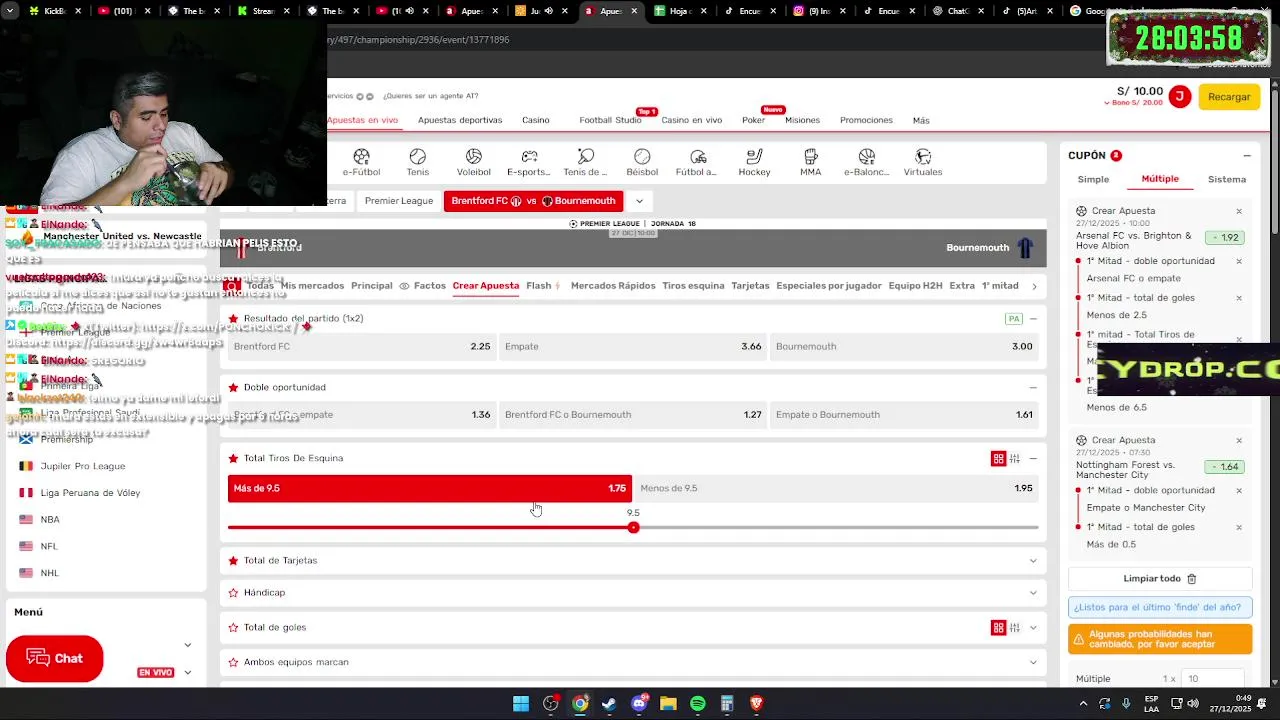This screenshot has height=720, width=1280.
Task: Open the match selector dropdown beside Bournemouth
Action: 639,201
